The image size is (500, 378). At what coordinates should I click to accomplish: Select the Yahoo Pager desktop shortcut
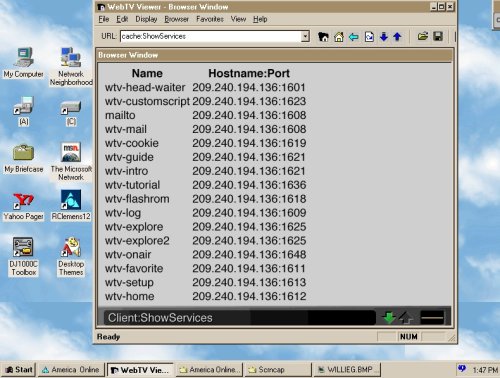[x=24, y=206]
